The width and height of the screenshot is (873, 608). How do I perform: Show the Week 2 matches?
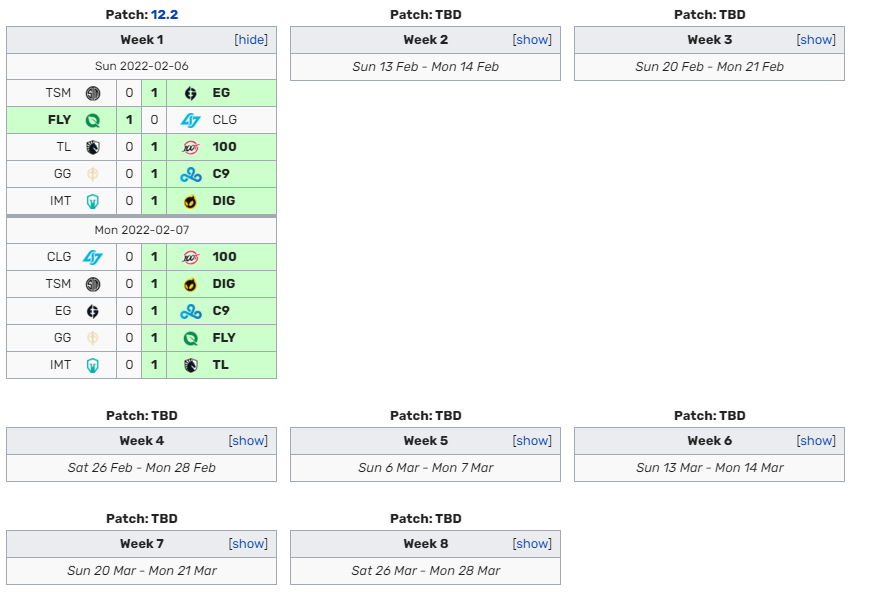pos(532,40)
